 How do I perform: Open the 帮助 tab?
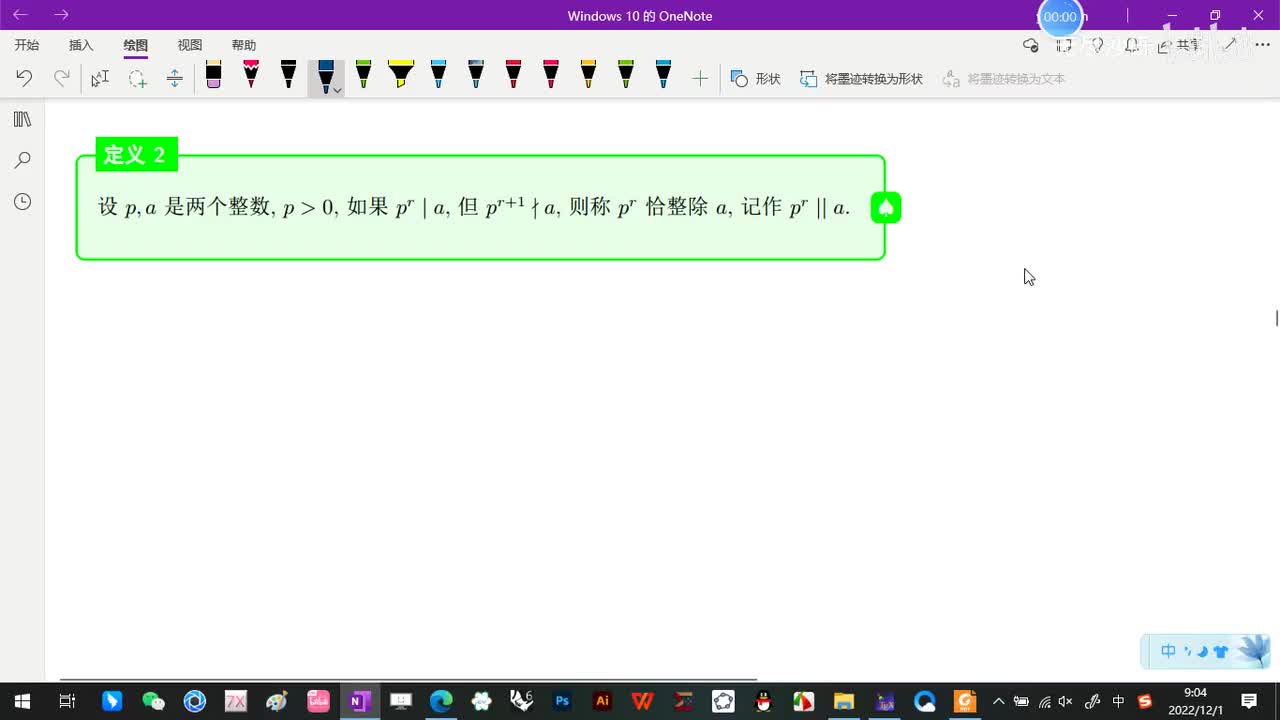[243, 45]
